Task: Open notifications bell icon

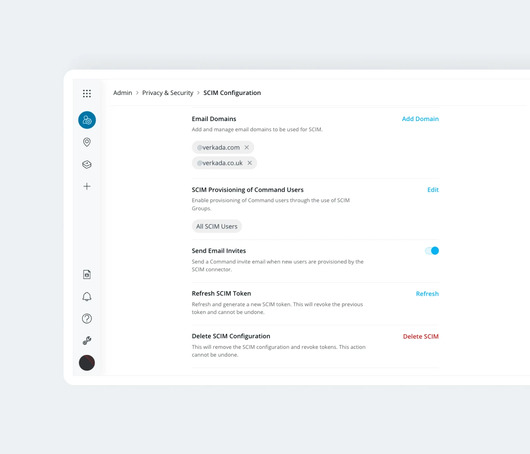Action: pyautogui.click(x=87, y=296)
